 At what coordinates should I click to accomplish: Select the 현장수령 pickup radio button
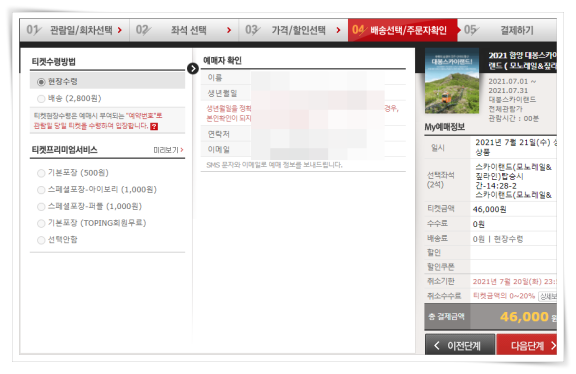[41, 82]
